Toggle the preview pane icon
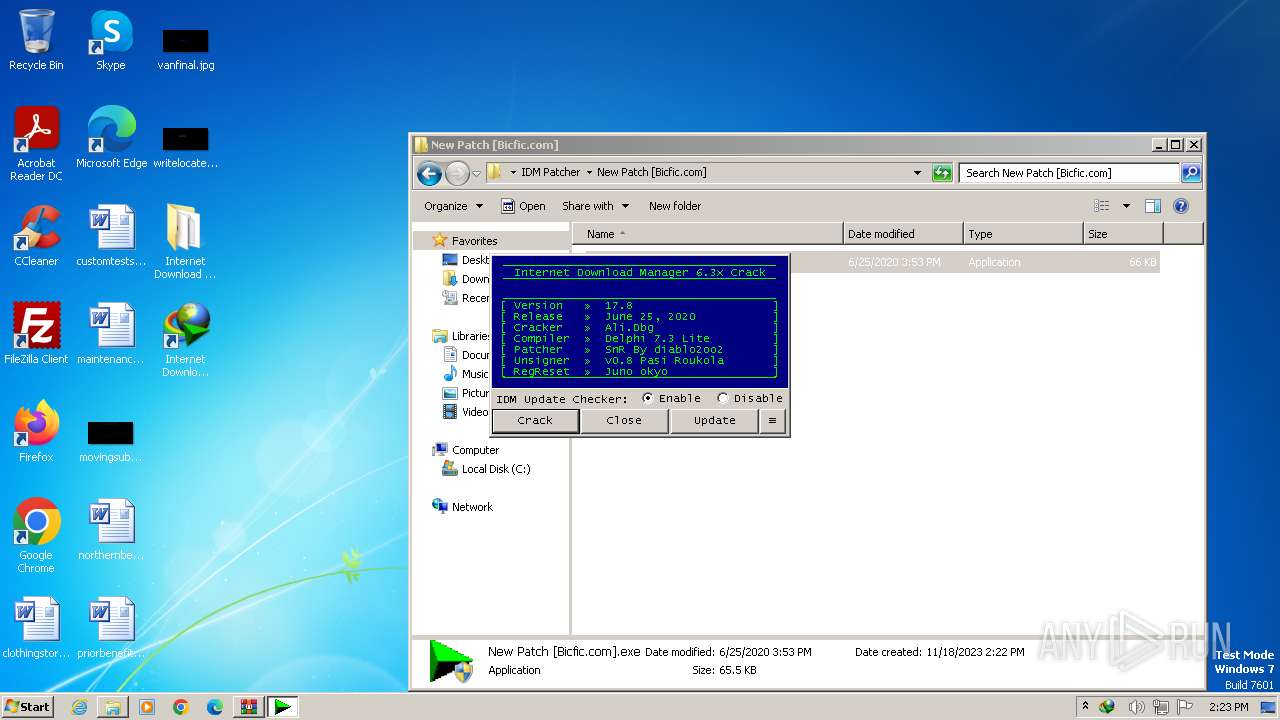Screen dimensions: 1280x720 click(x=1152, y=206)
